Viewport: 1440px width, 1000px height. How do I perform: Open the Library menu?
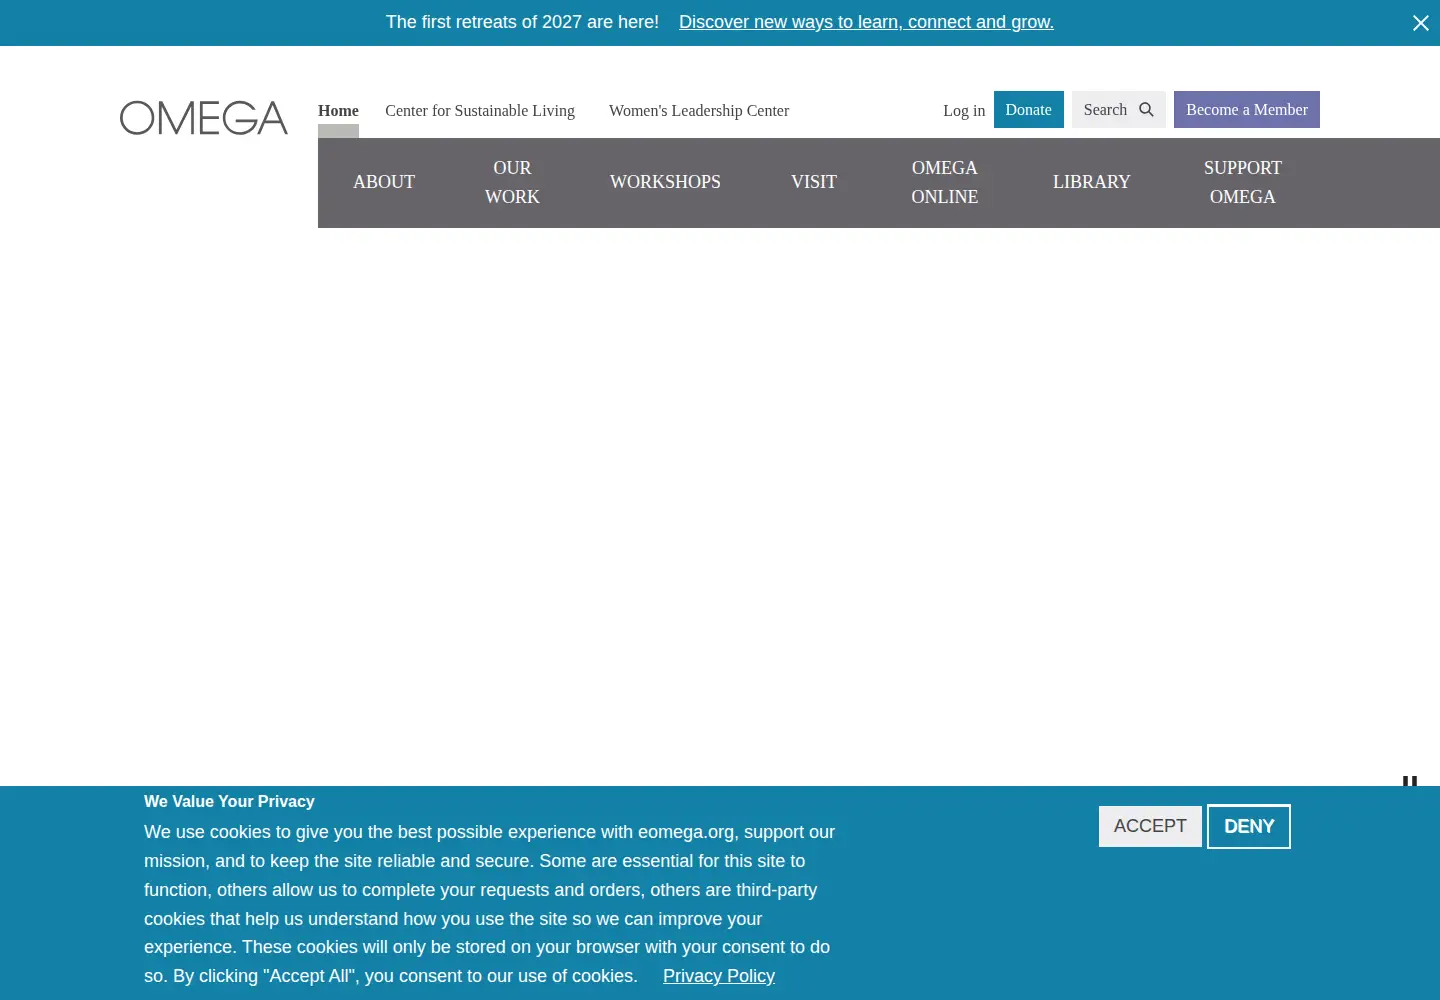1092,182
